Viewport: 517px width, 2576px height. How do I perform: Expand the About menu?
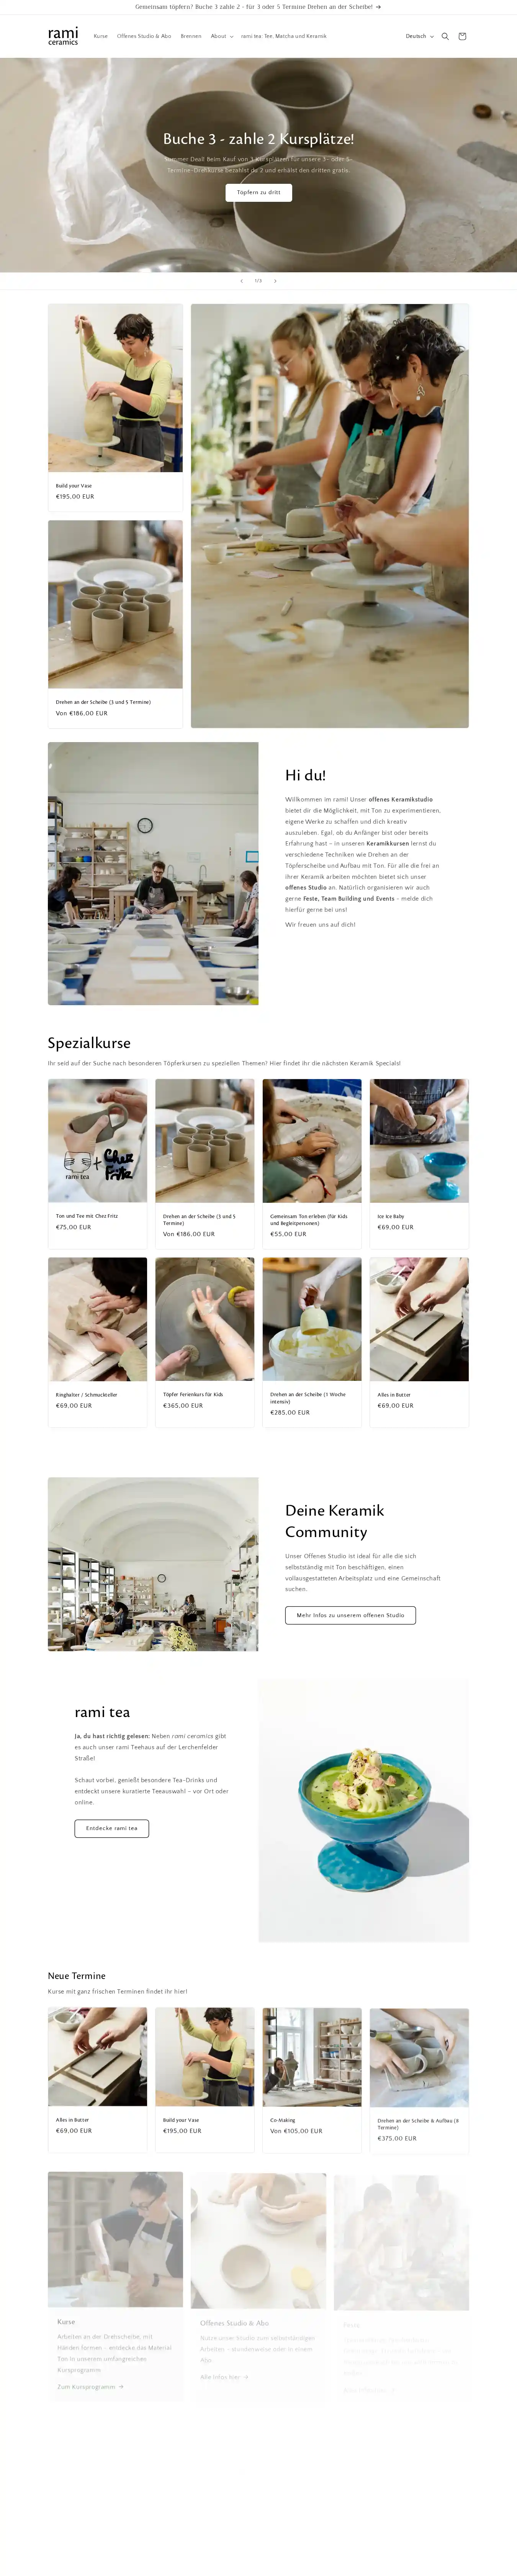click(x=222, y=36)
